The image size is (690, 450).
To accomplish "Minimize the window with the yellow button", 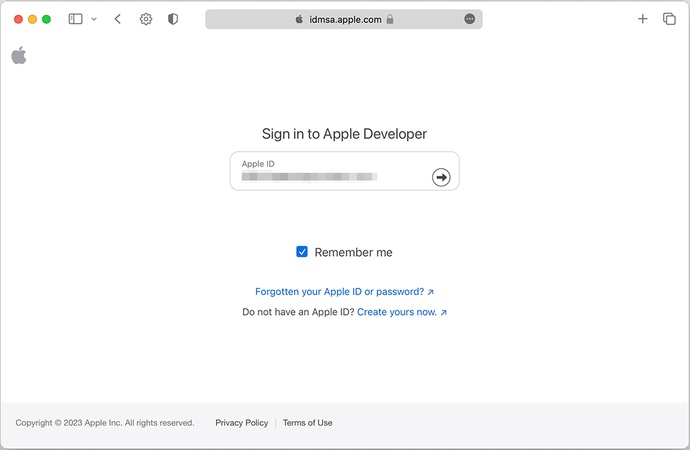I will click(x=33, y=19).
